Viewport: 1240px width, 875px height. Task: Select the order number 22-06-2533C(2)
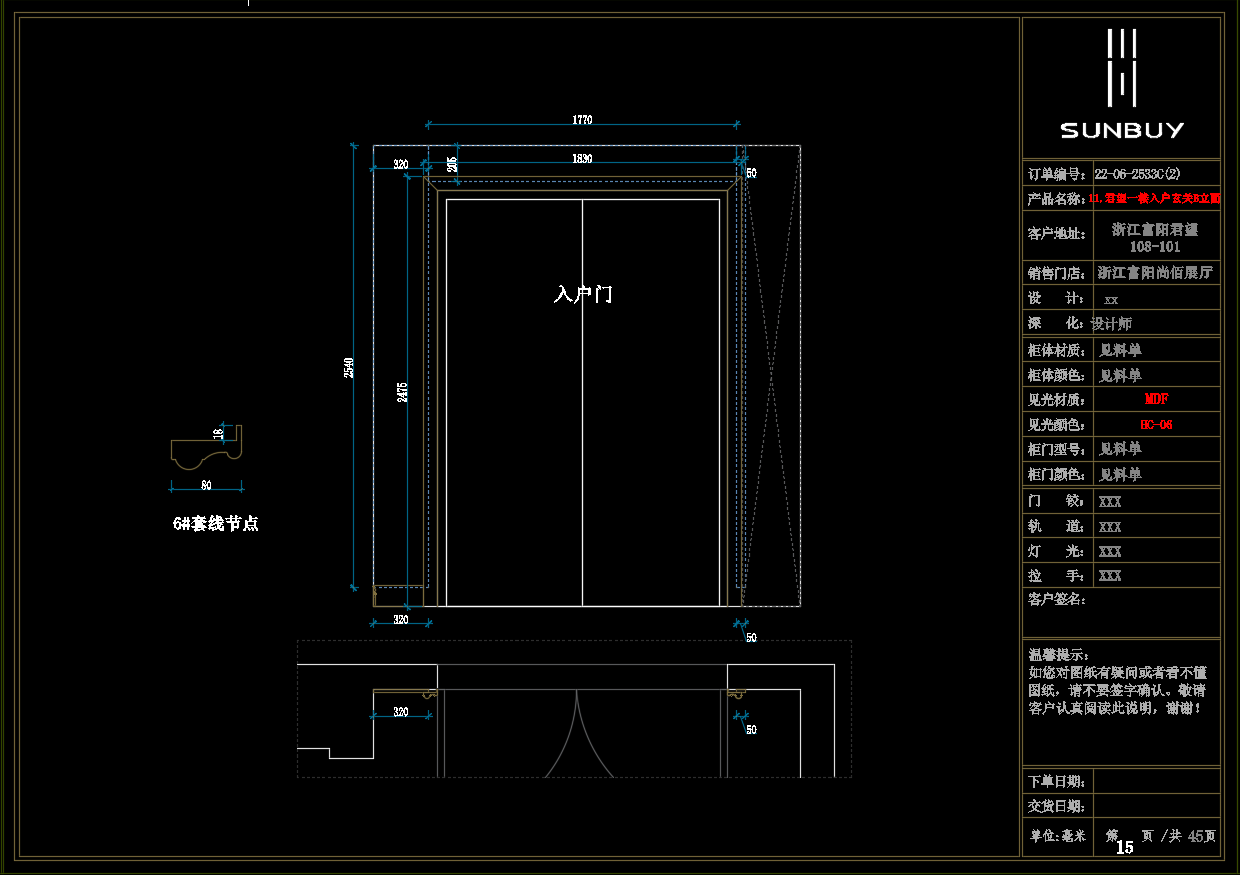click(1137, 173)
